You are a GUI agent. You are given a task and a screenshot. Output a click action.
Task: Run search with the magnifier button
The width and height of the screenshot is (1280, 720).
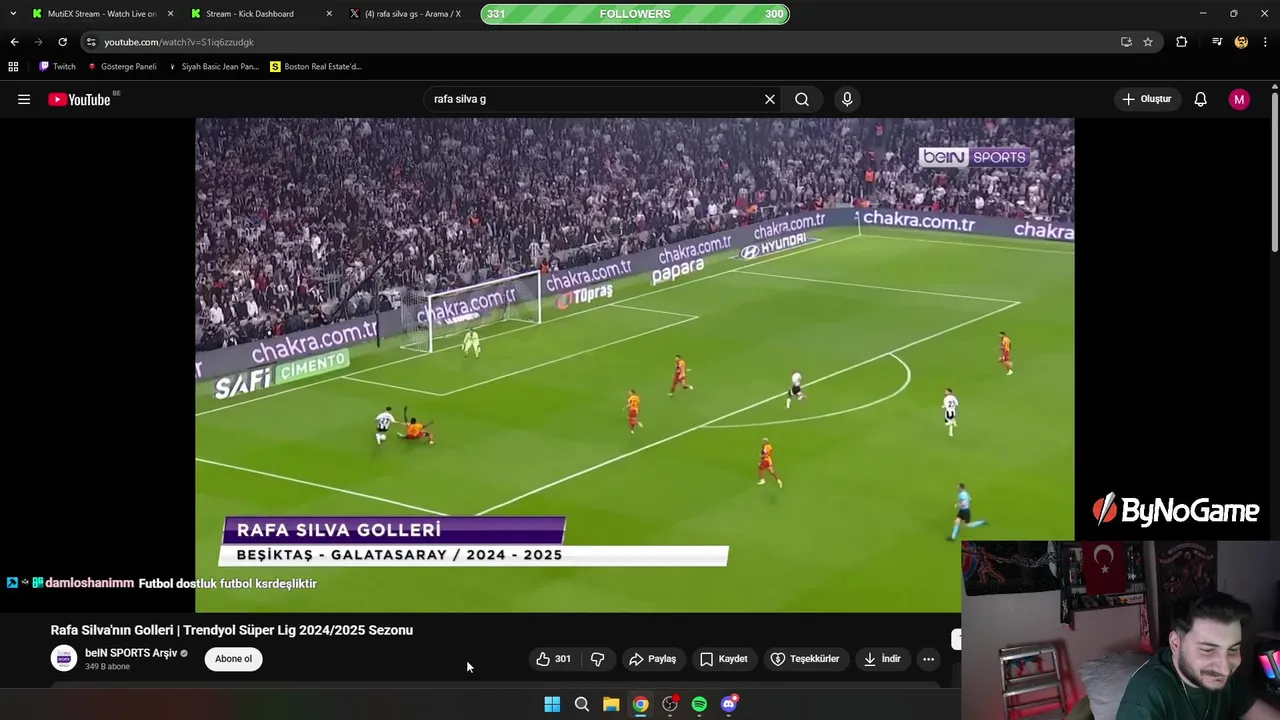point(802,99)
